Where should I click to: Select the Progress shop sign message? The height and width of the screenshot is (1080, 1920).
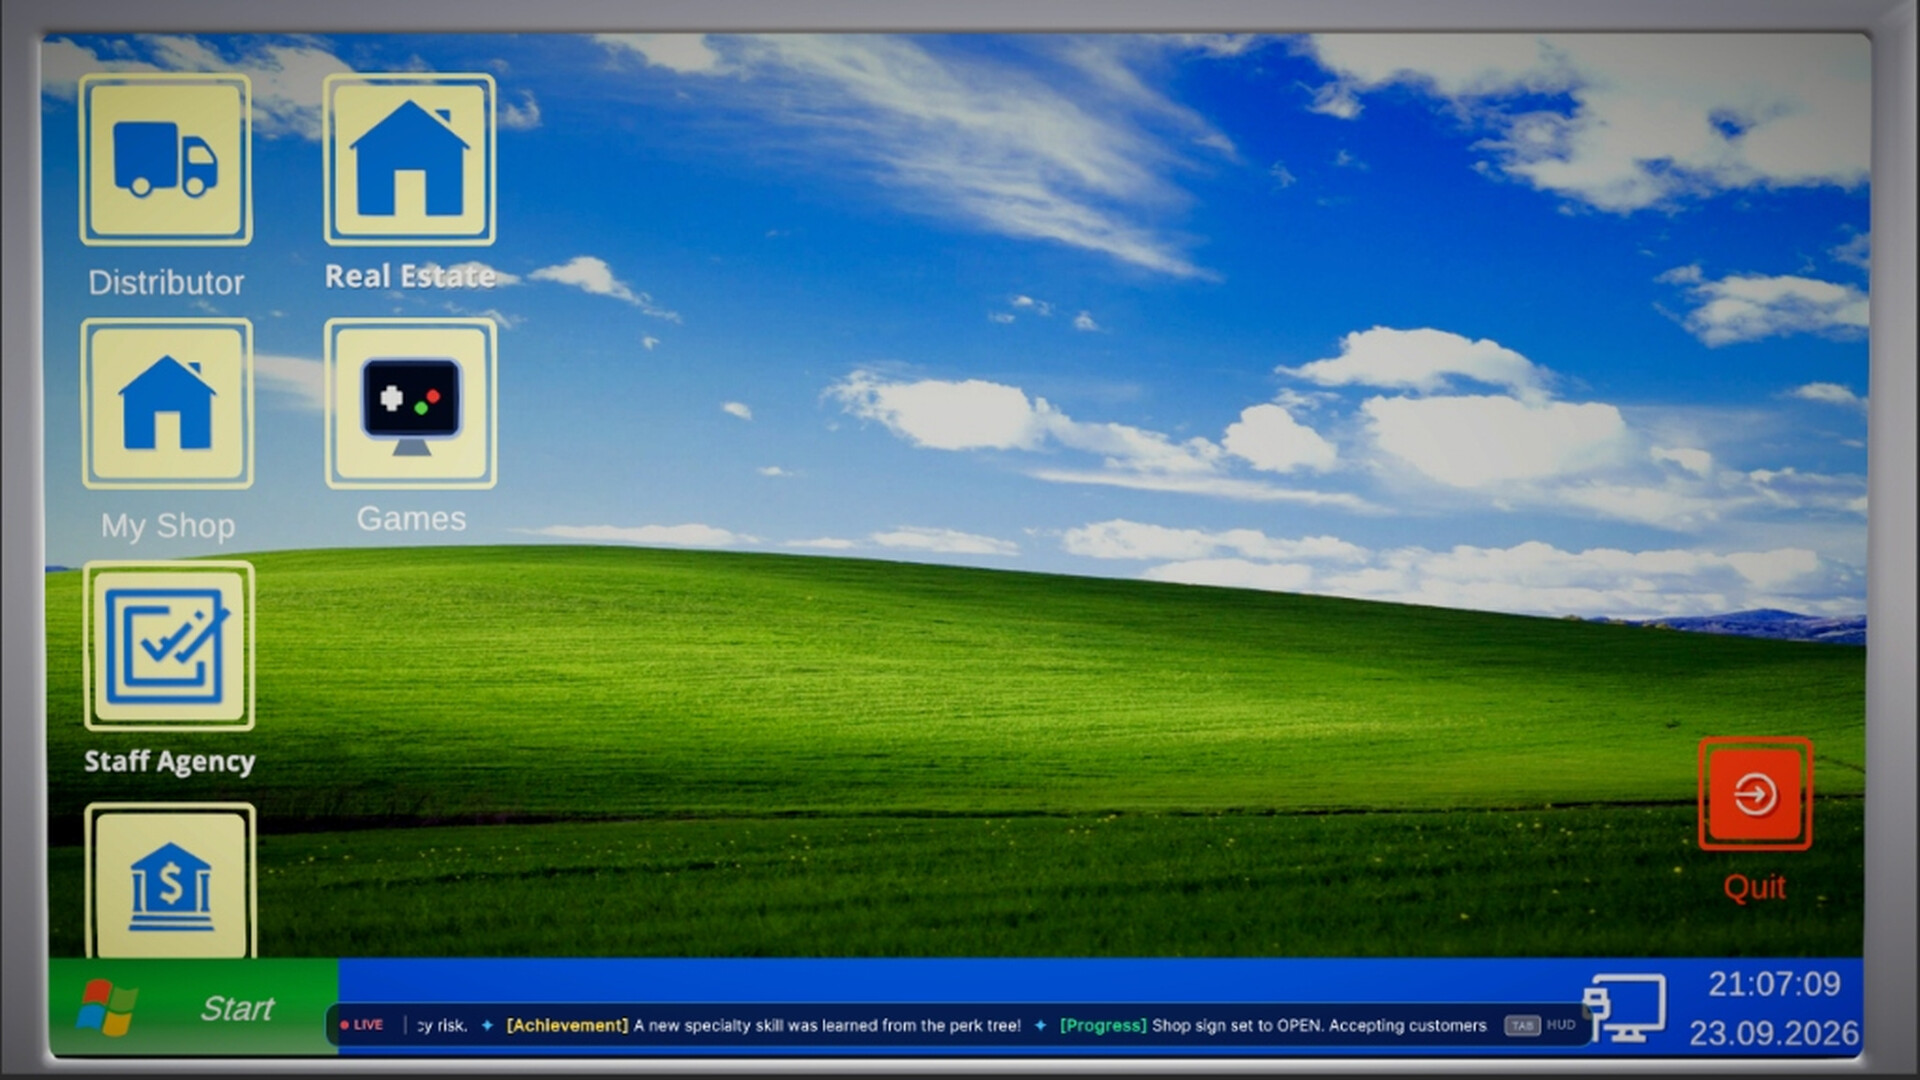pyautogui.click(x=1273, y=1025)
